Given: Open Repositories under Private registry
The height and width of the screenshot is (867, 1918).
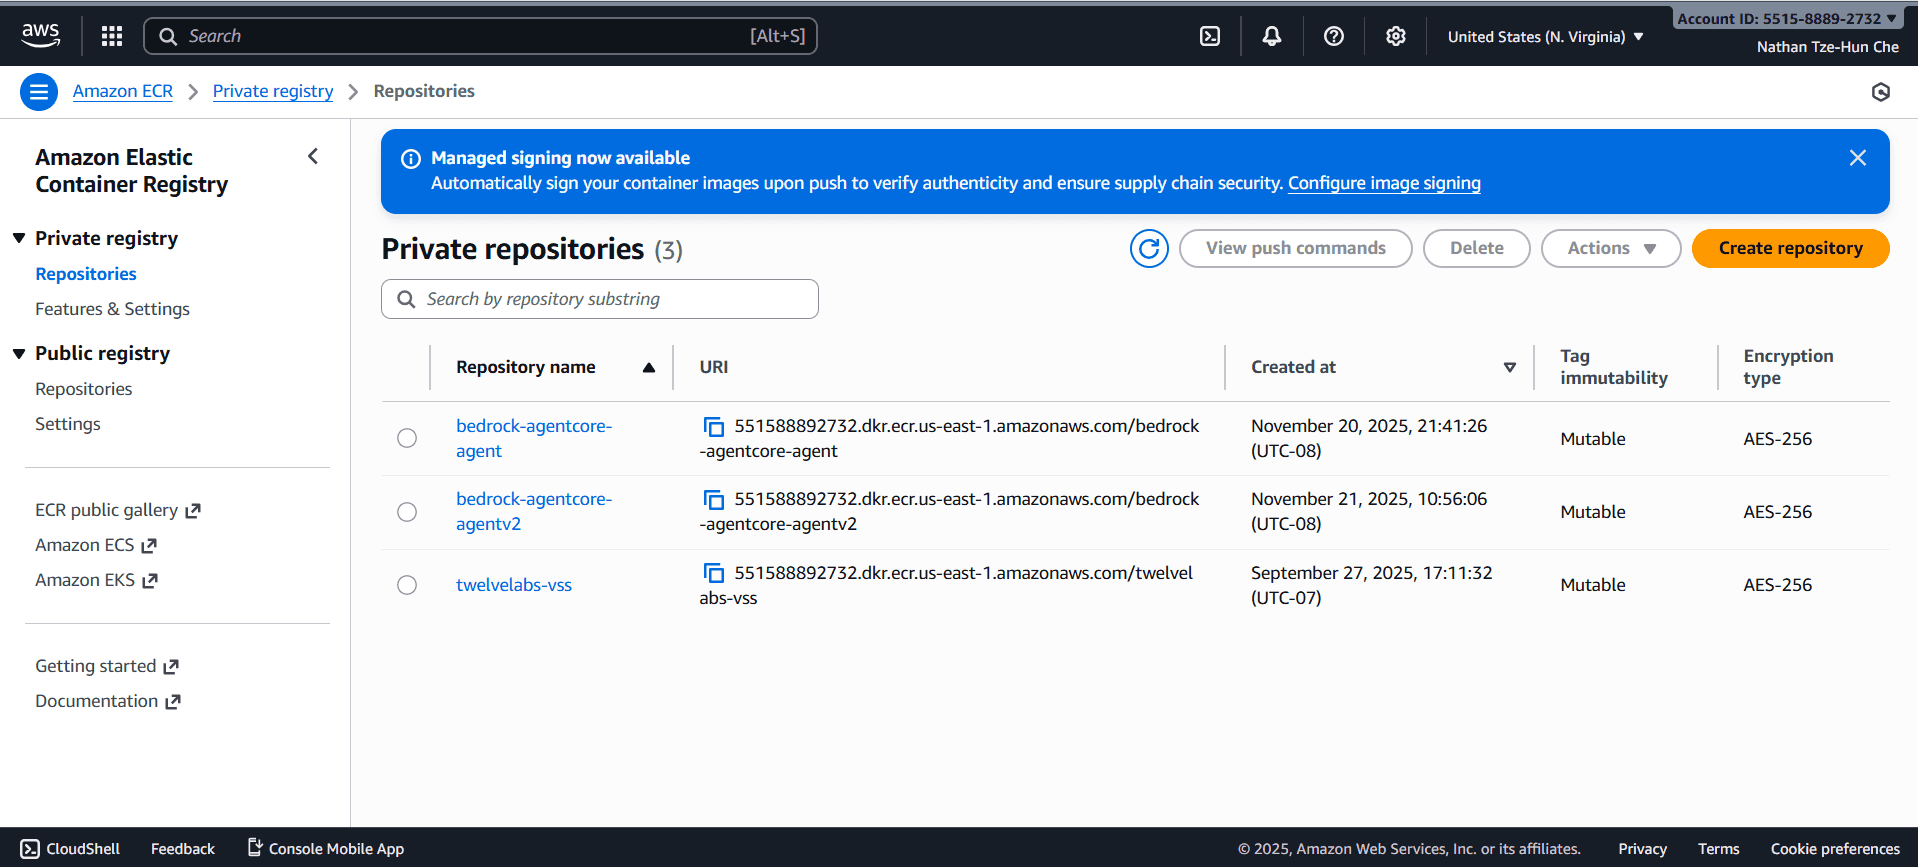Looking at the screenshot, I should point(86,274).
